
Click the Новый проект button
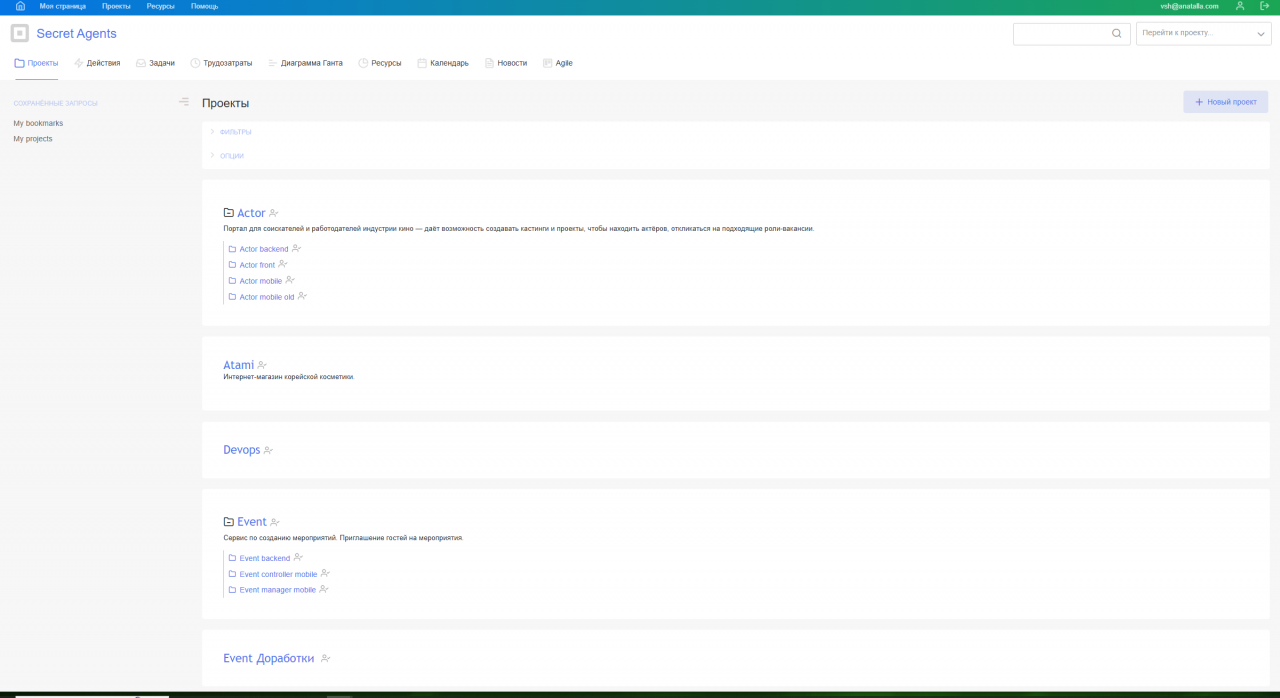point(1225,102)
